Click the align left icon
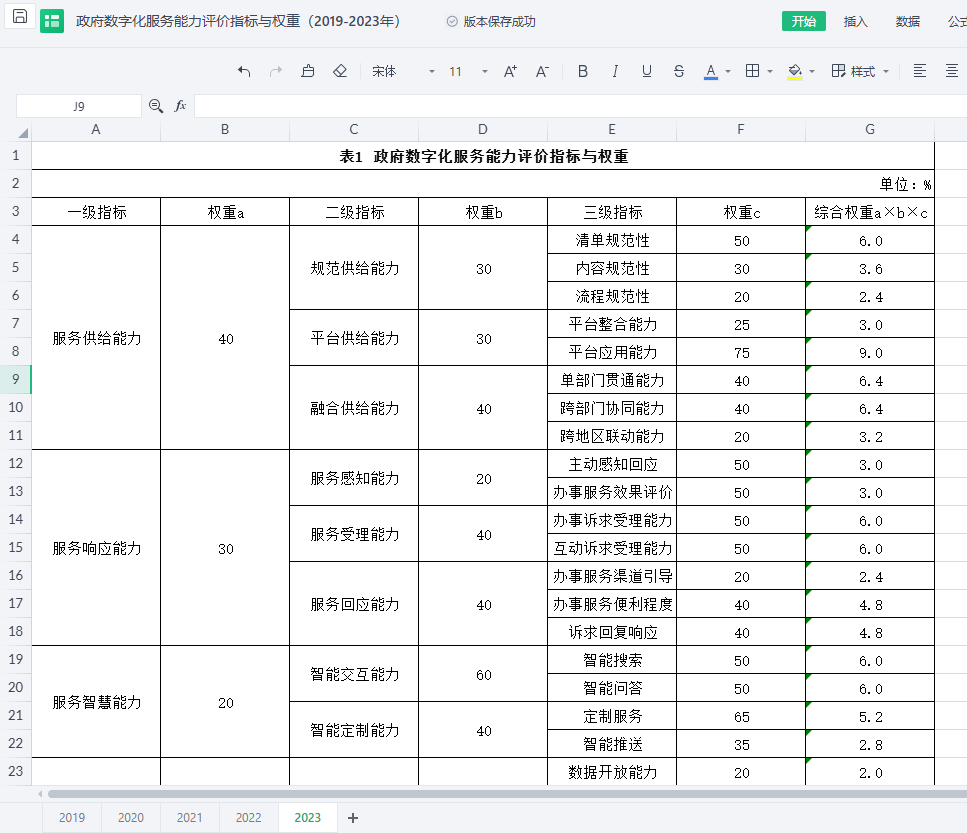 tap(920, 71)
